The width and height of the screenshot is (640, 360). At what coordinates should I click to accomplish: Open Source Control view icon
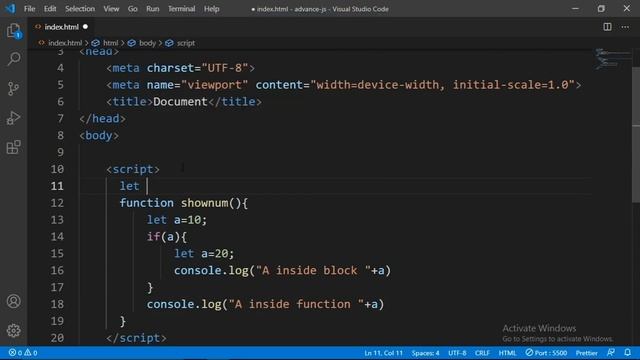pyautogui.click(x=13, y=89)
